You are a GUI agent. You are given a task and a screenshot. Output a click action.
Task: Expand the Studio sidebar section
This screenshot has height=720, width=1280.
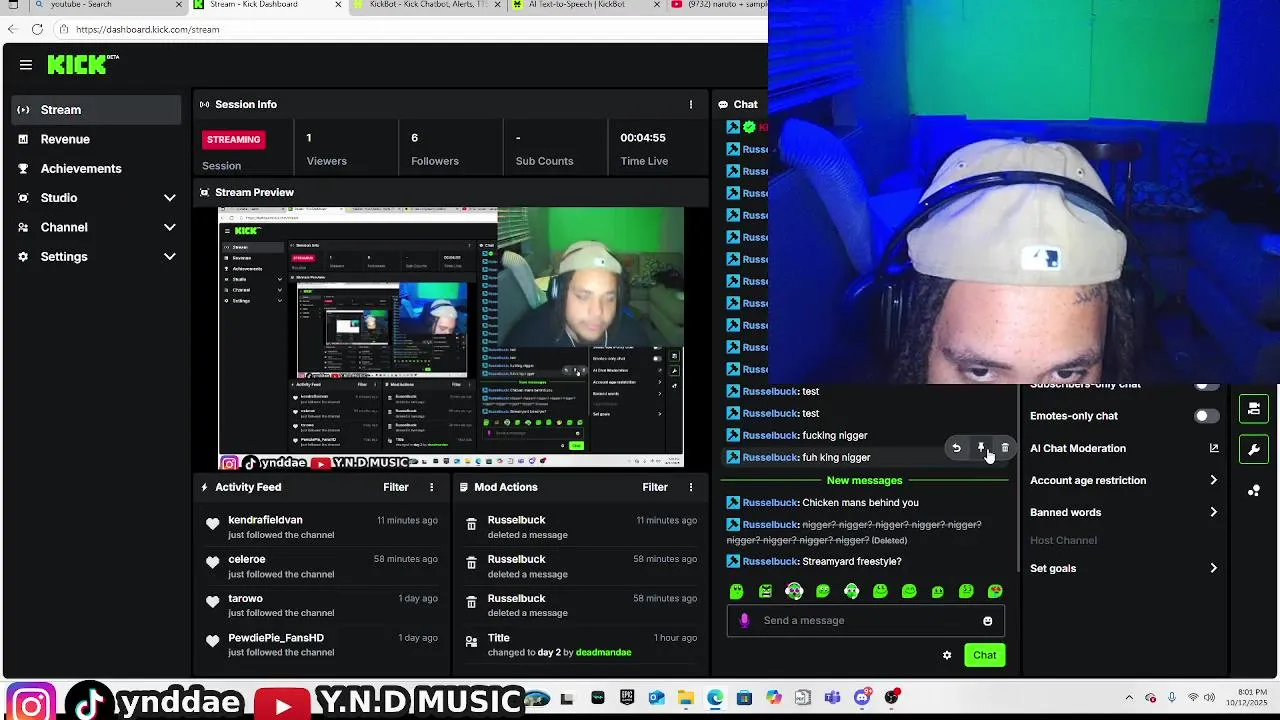tap(169, 198)
